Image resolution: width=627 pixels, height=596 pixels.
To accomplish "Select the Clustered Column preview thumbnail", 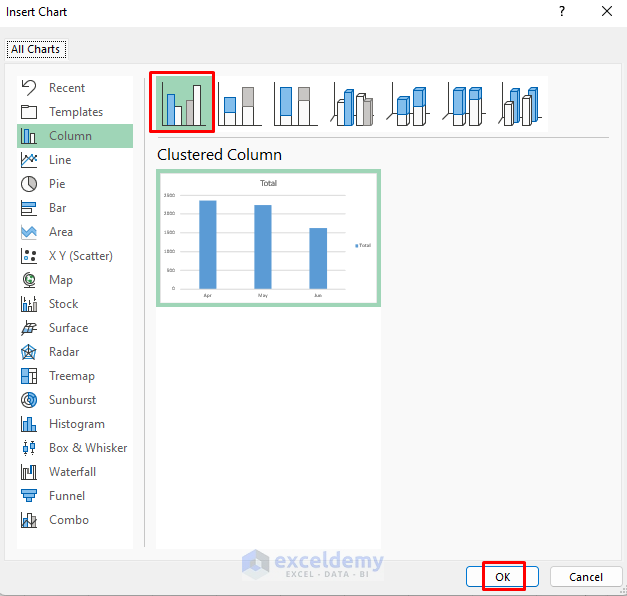I will (268, 238).
